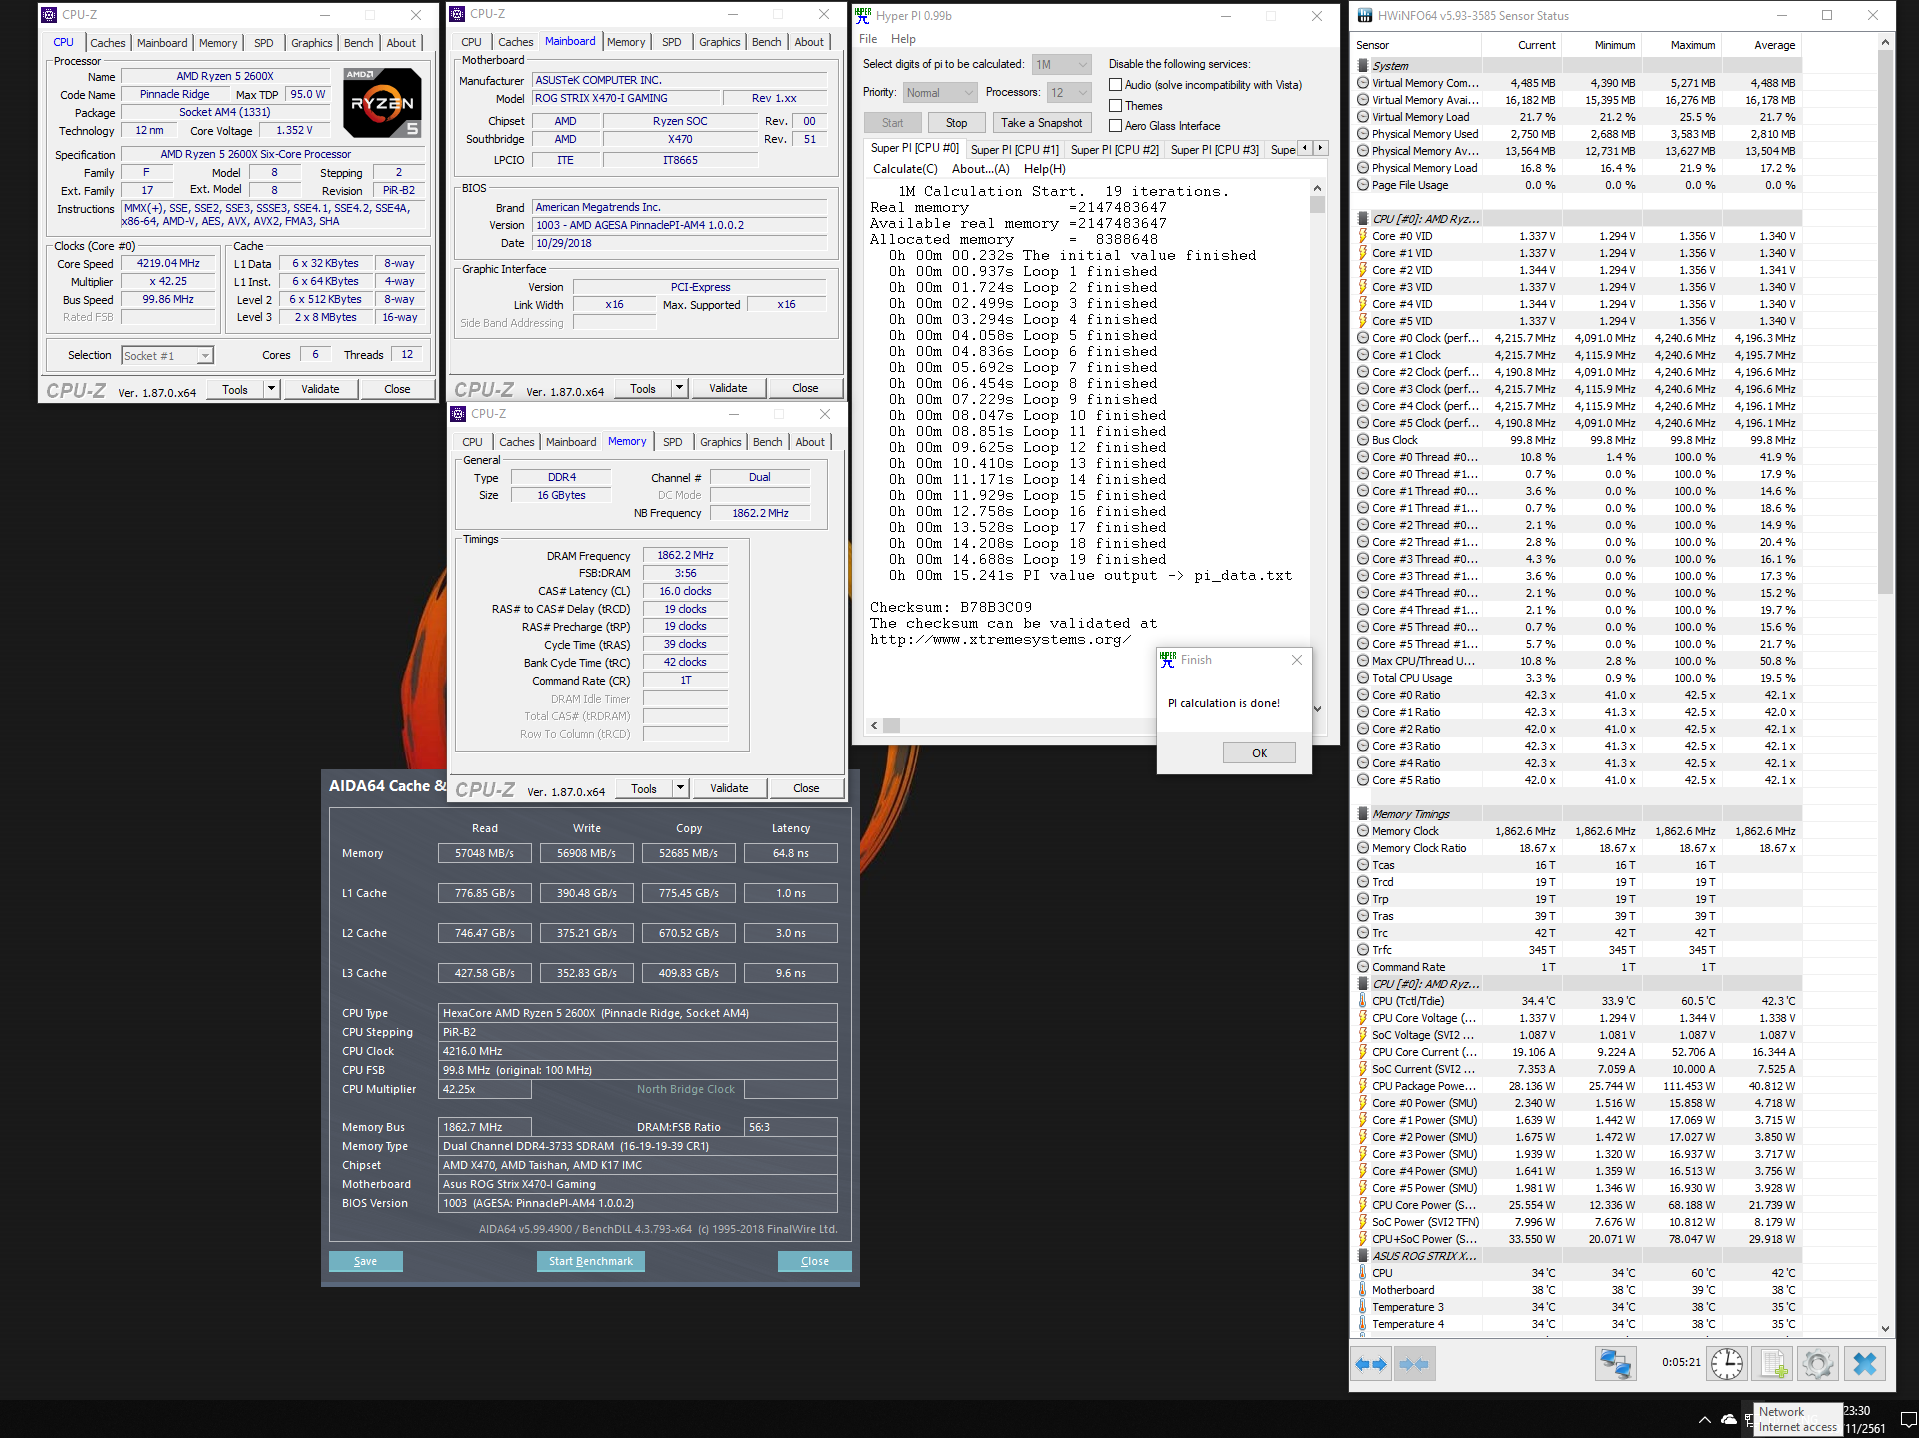Click Start Benchmark in AIDA64
The width and height of the screenshot is (1919, 1438).
click(x=590, y=1261)
